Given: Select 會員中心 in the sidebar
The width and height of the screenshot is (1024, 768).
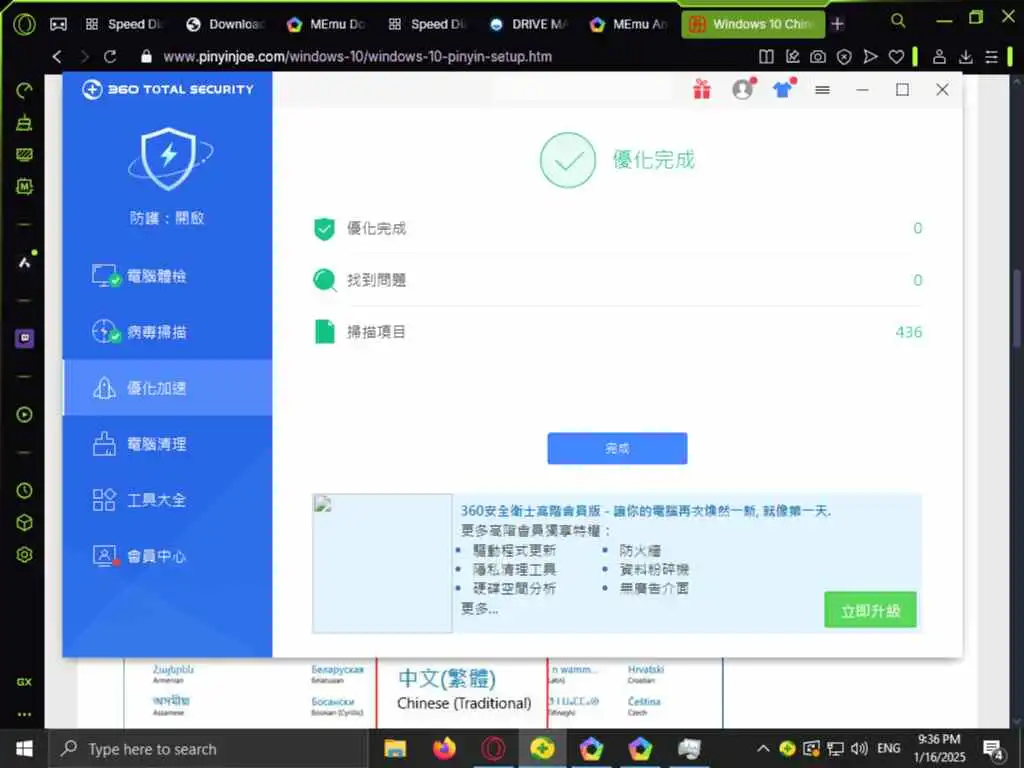Looking at the screenshot, I should pos(167,556).
